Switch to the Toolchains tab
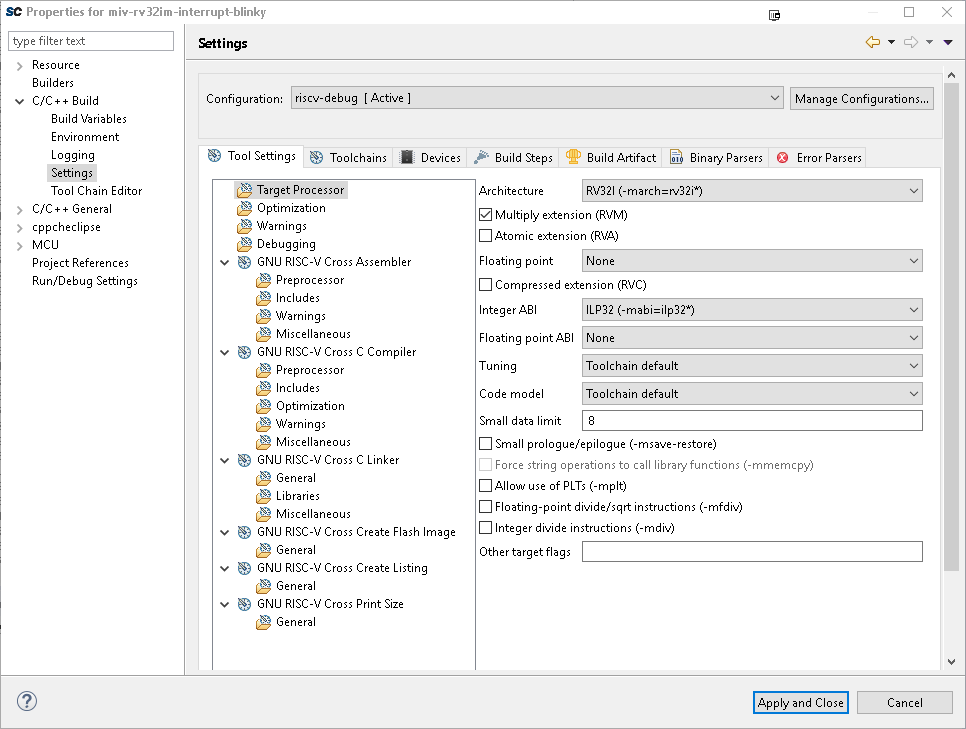 click(349, 158)
